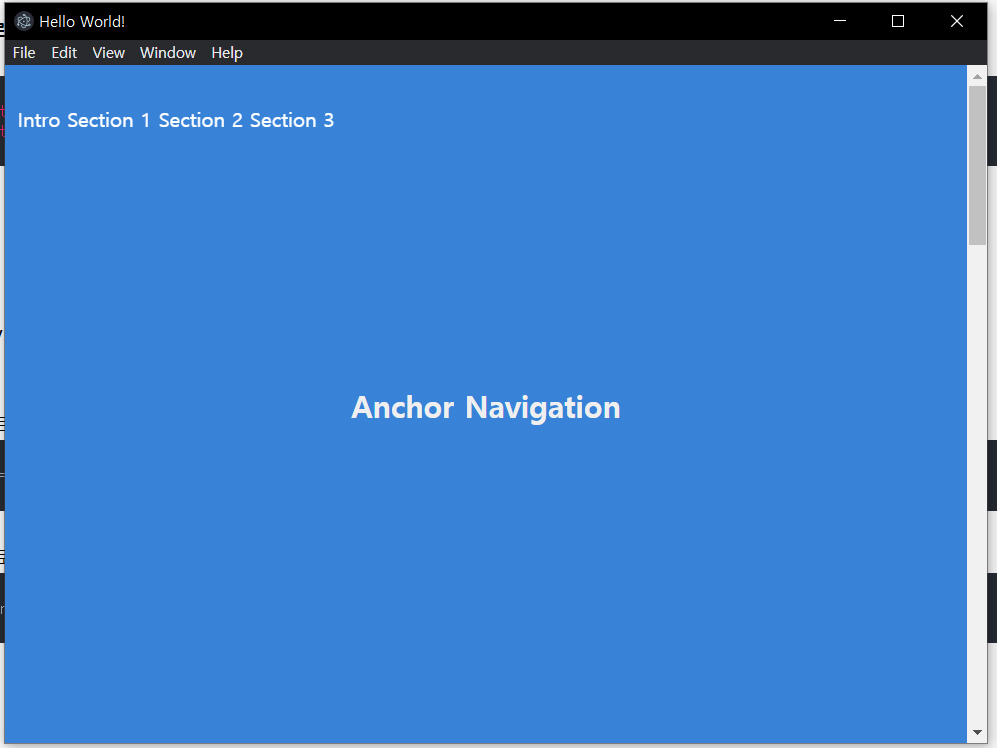Open the View menu
997x748 pixels.
[109, 53]
